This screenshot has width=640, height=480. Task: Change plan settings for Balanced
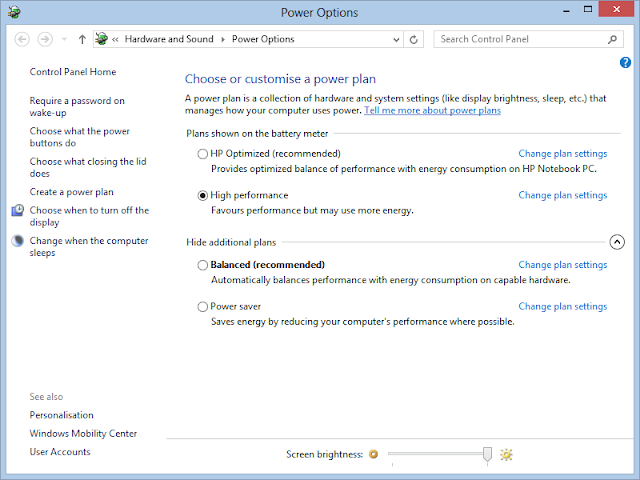click(562, 265)
